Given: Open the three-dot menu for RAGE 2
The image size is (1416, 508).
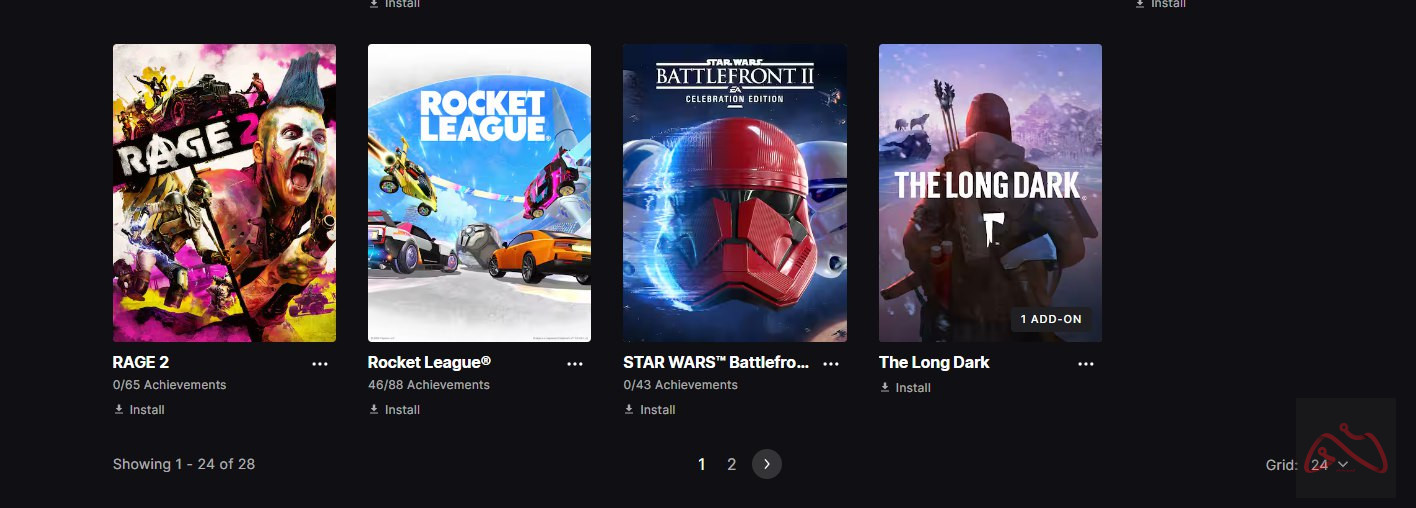Looking at the screenshot, I should [x=320, y=364].
